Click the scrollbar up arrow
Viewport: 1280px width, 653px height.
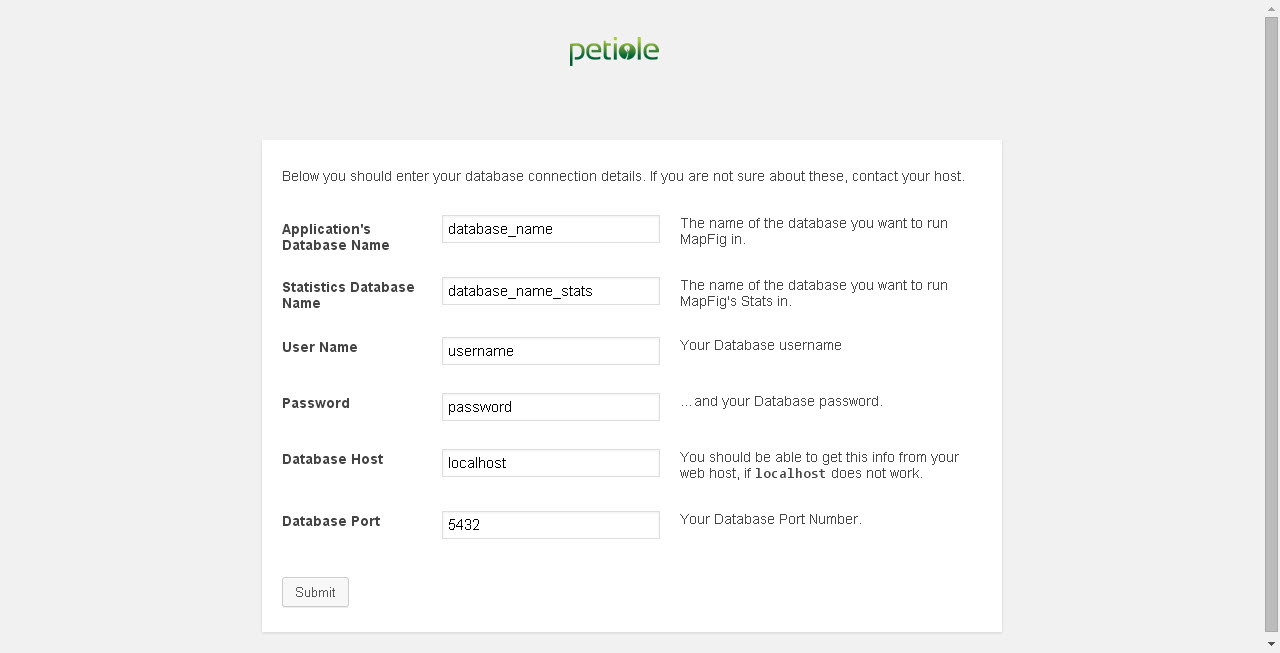pyautogui.click(x=1271, y=8)
